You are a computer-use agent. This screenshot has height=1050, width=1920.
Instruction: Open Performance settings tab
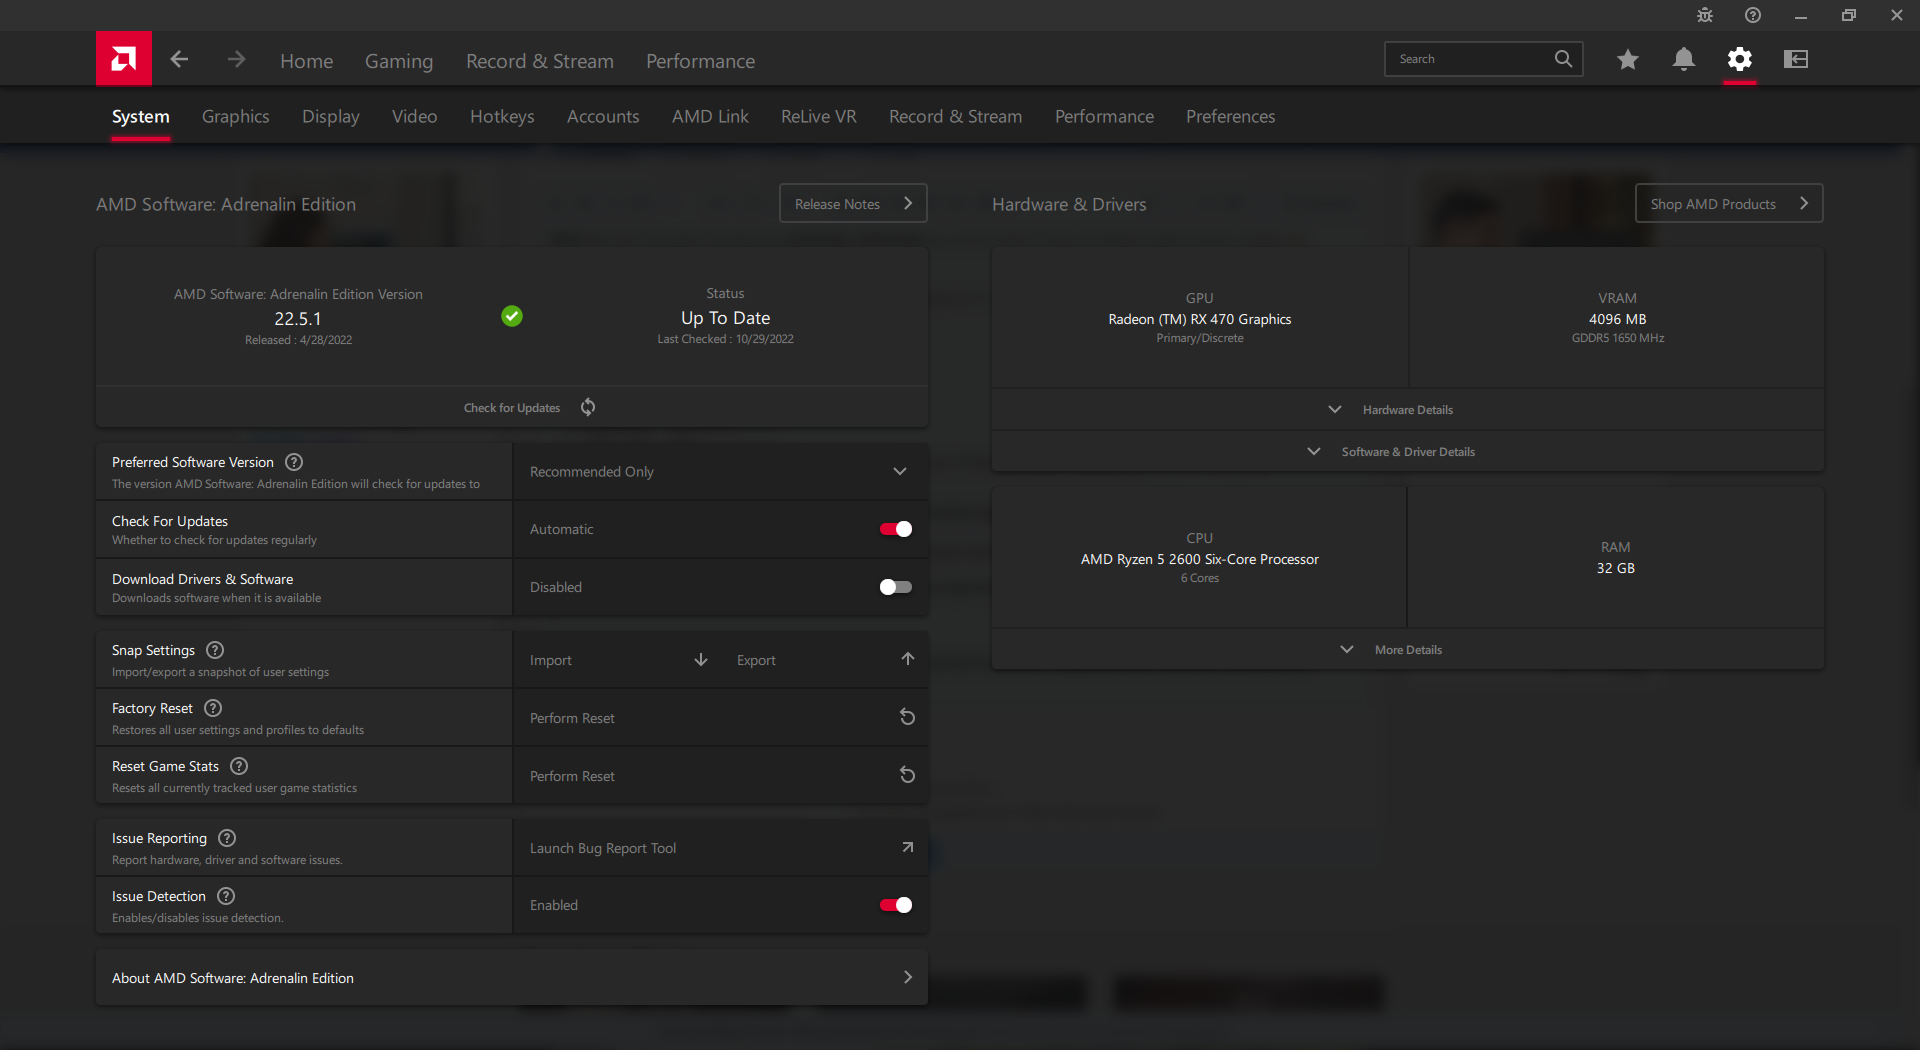(x=1104, y=116)
